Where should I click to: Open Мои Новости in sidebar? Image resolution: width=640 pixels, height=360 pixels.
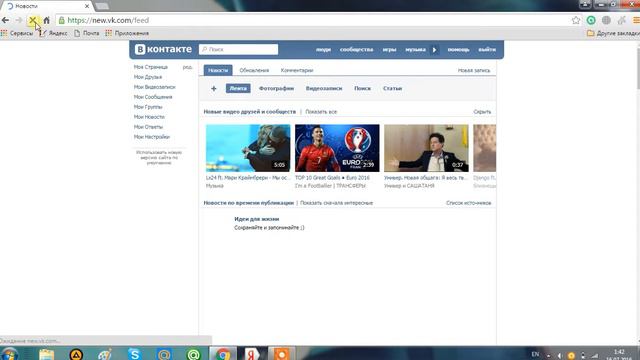point(149,117)
